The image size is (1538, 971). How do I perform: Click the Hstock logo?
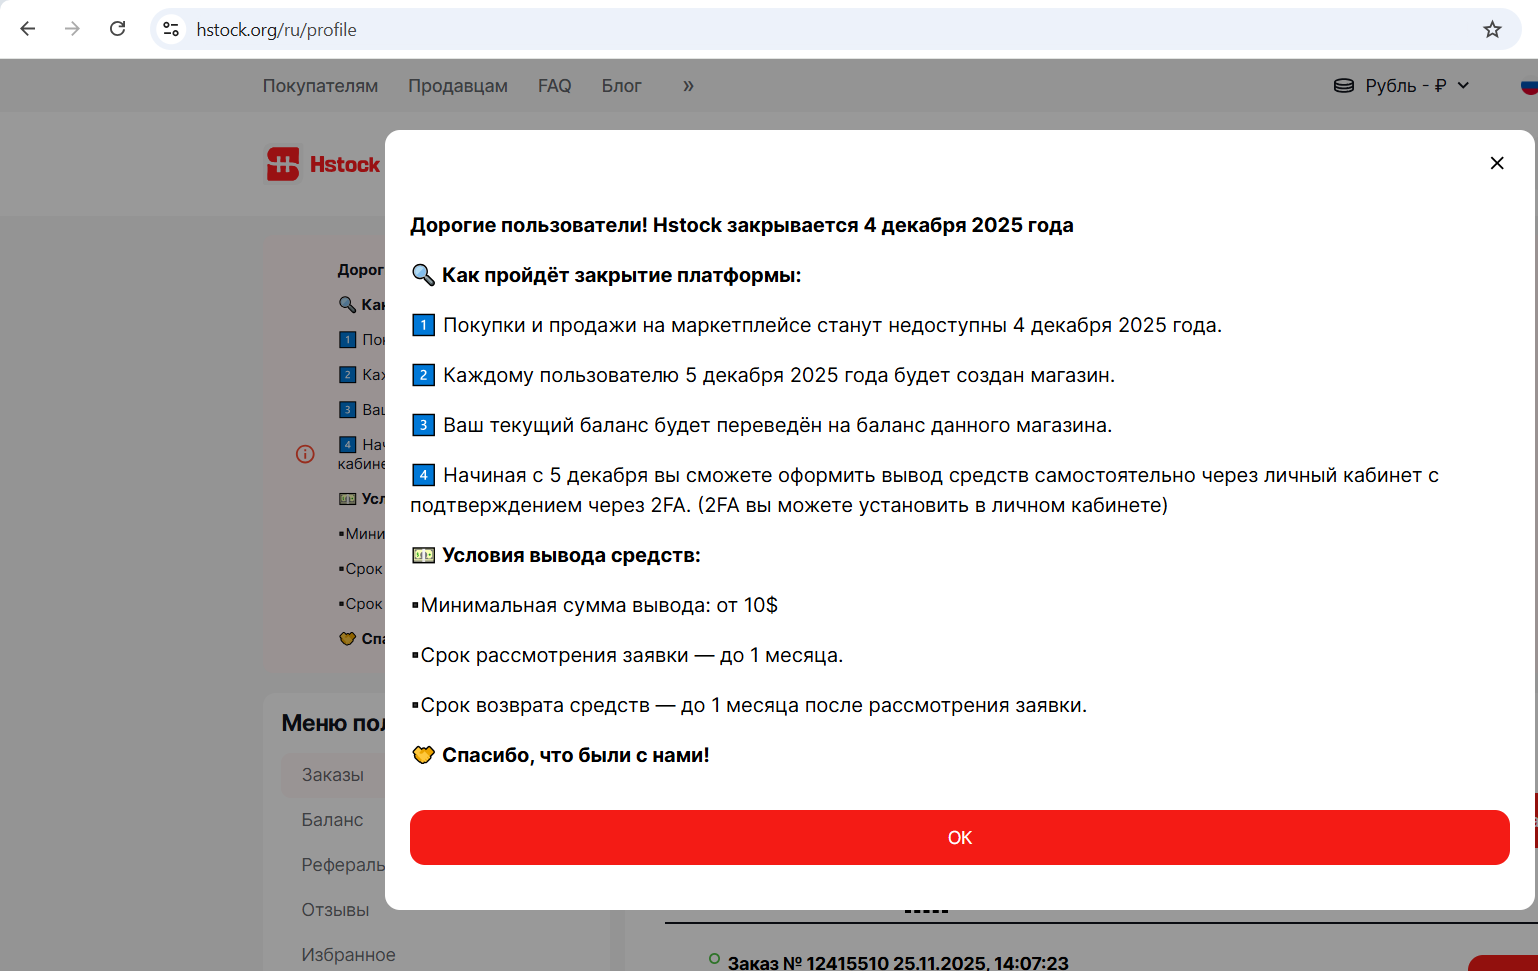[x=323, y=164]
